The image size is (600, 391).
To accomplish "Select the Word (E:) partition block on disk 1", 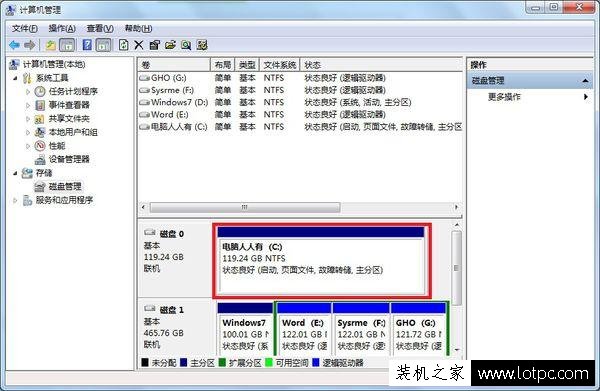I will pos(304,329).
